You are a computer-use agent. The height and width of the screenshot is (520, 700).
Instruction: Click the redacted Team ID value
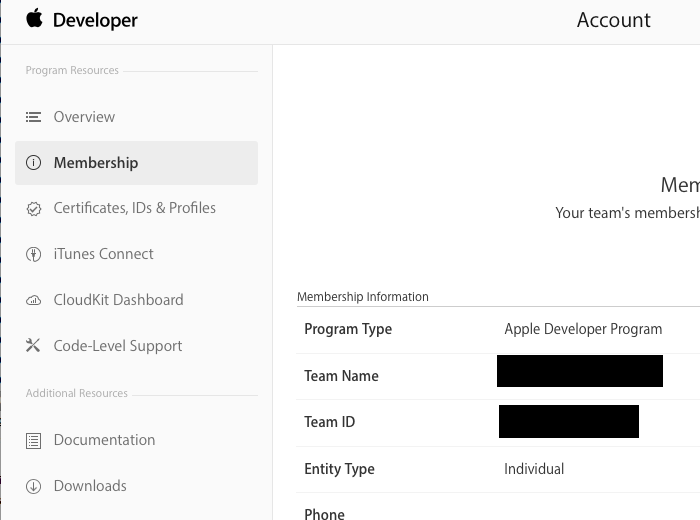pos(568,421)
